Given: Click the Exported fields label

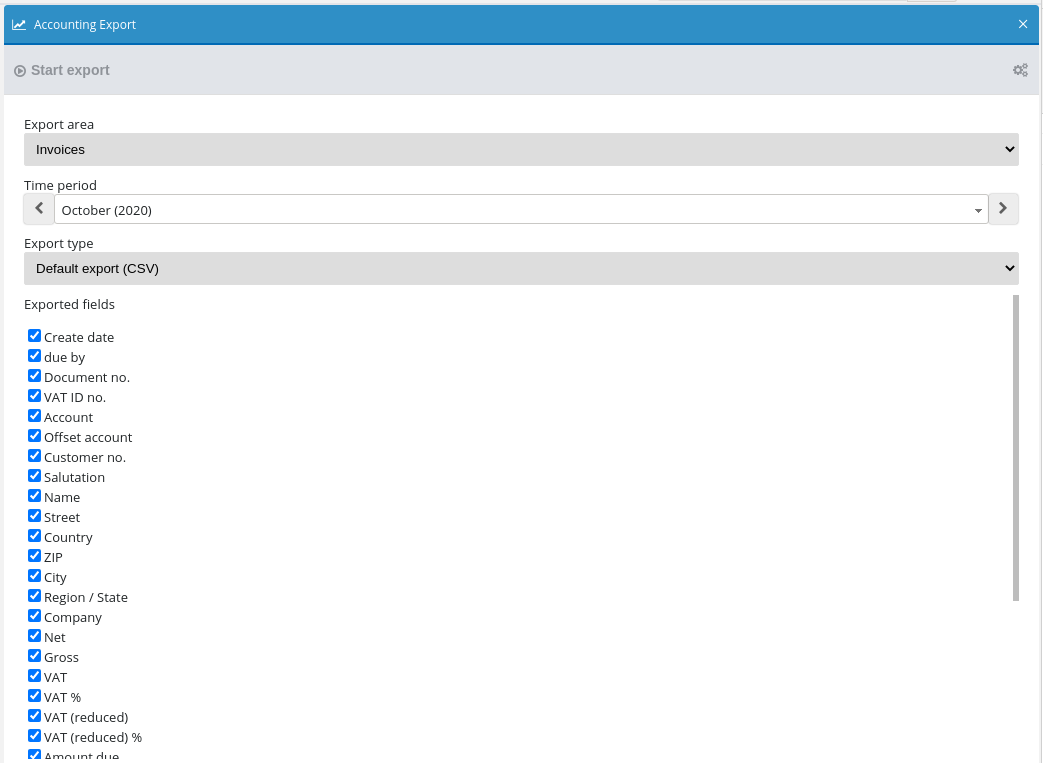Looking at the screenshot, I should click(x=69, y=305).
